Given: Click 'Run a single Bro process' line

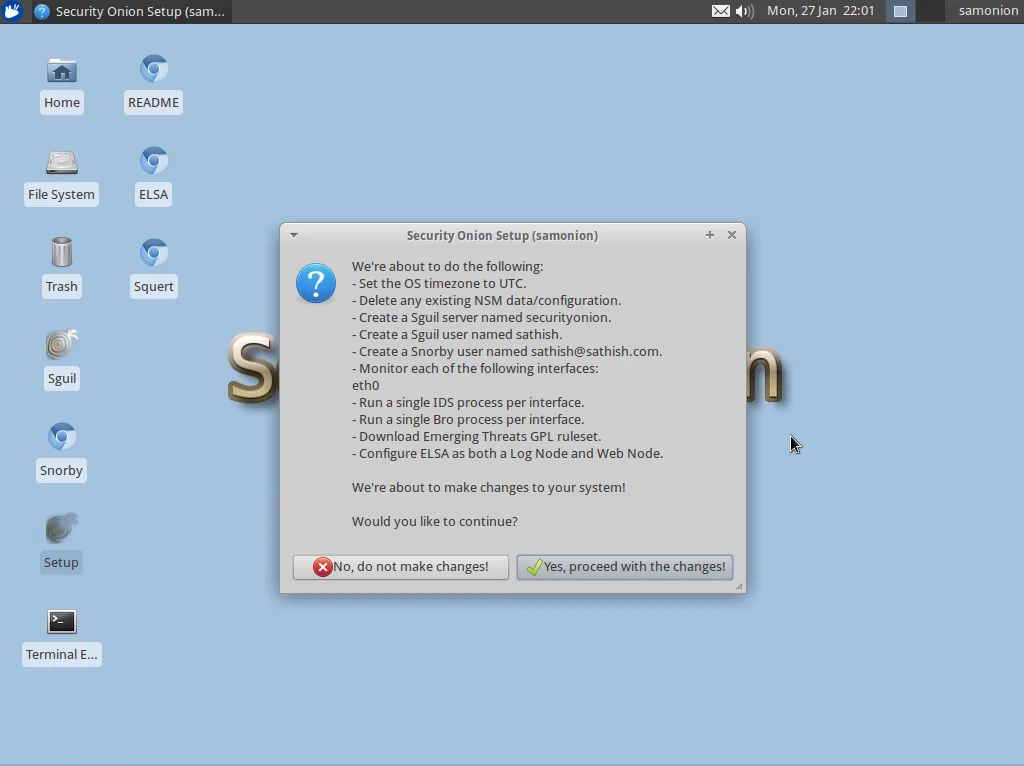Looking at the screenshot, I should click(468, 419).
